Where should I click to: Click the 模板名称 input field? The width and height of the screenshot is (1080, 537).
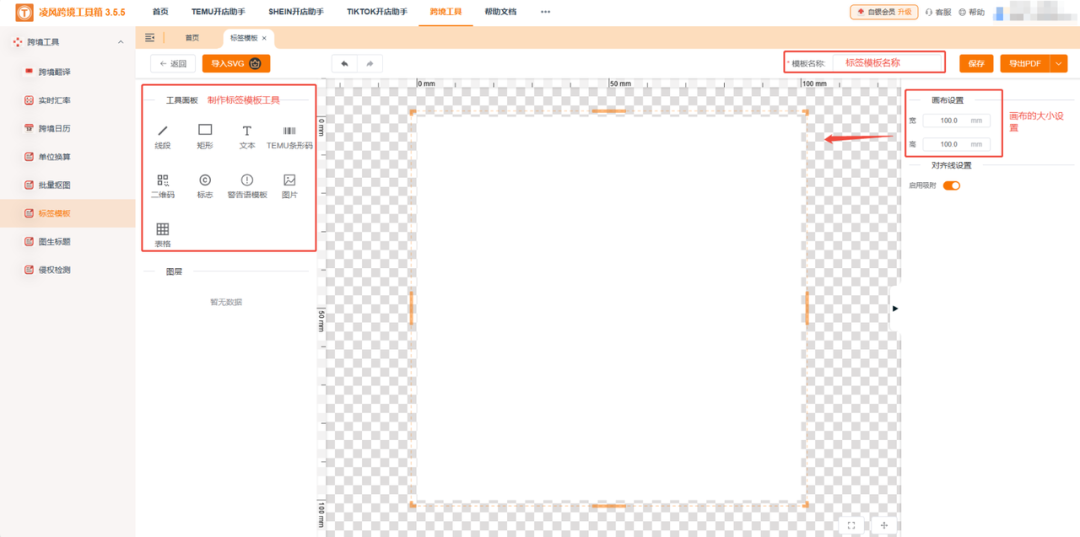[x=886, y=62]
